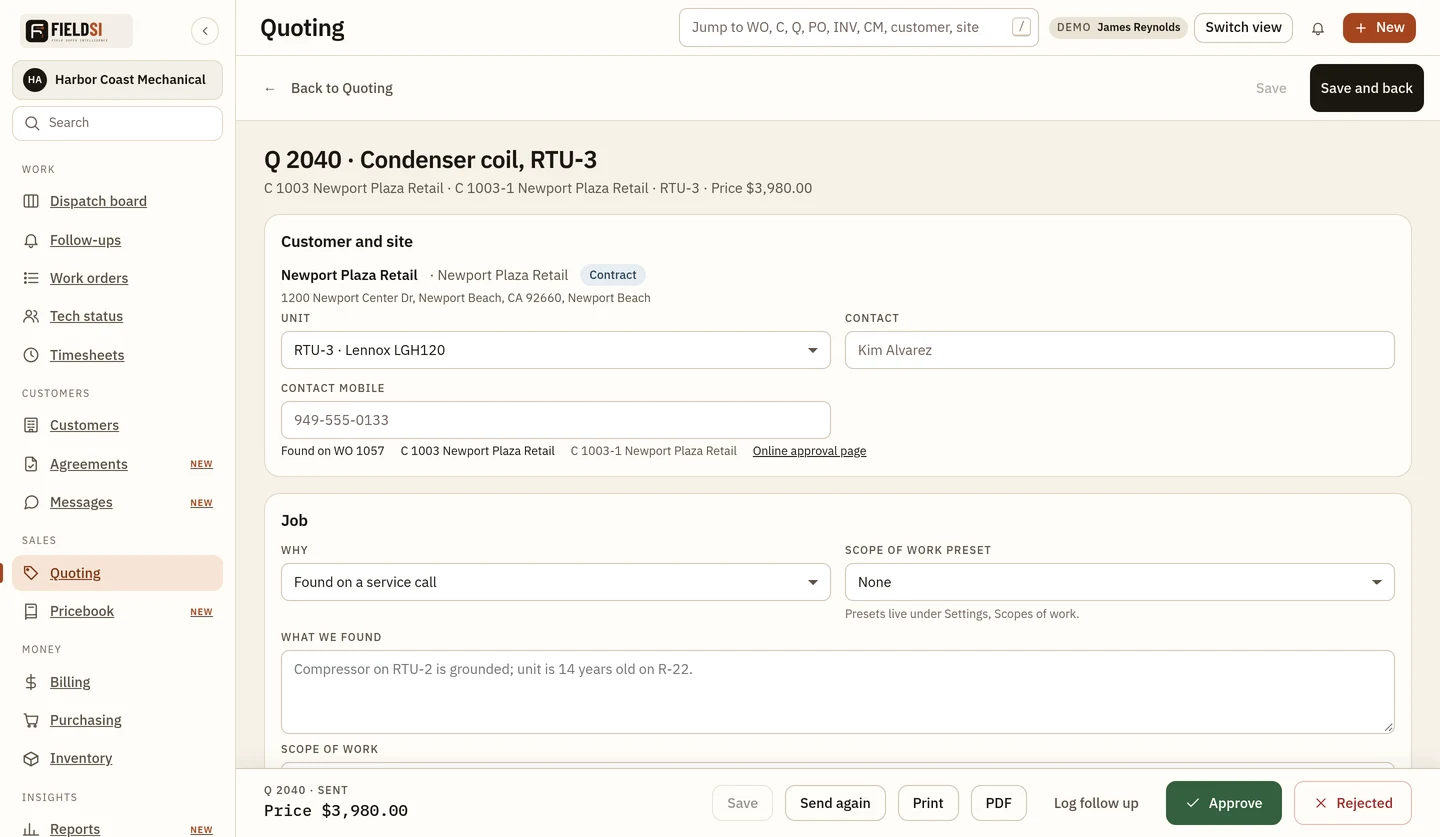Click the Customers building icon
1440x837 pixels.
[31, 425]
